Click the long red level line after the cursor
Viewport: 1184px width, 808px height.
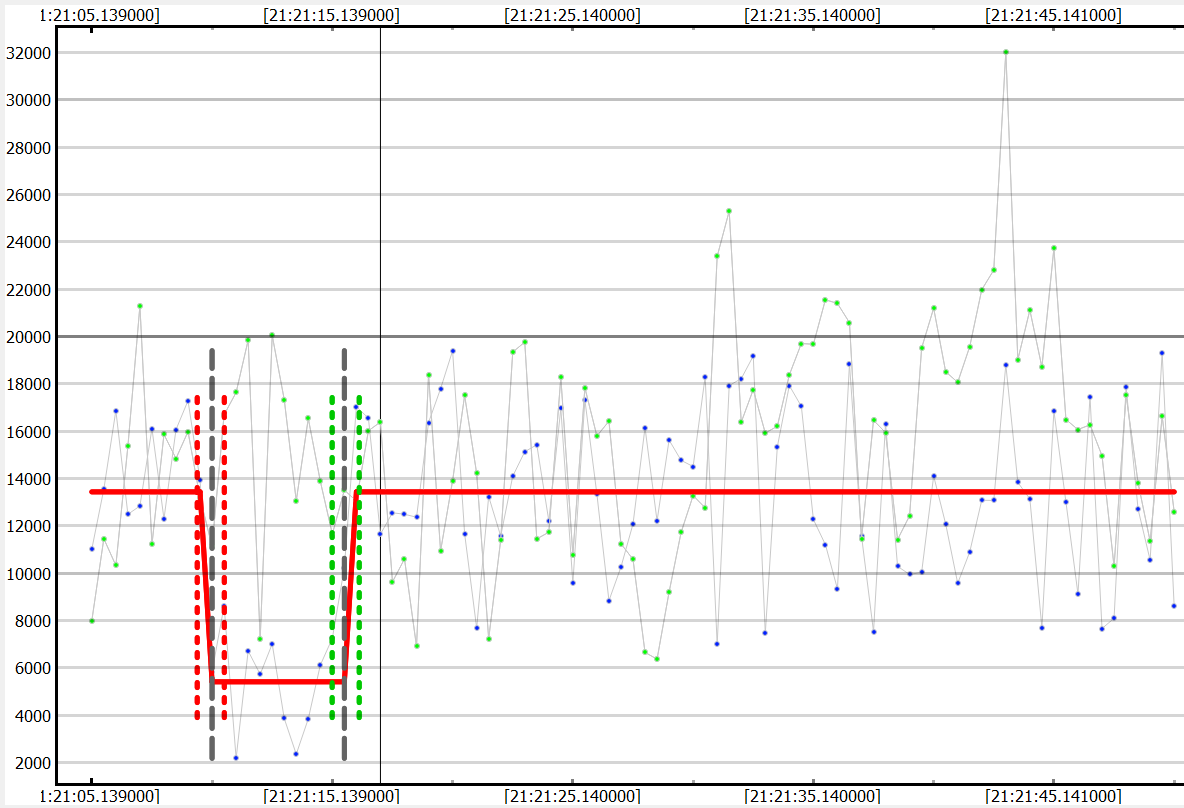point(766,492)
